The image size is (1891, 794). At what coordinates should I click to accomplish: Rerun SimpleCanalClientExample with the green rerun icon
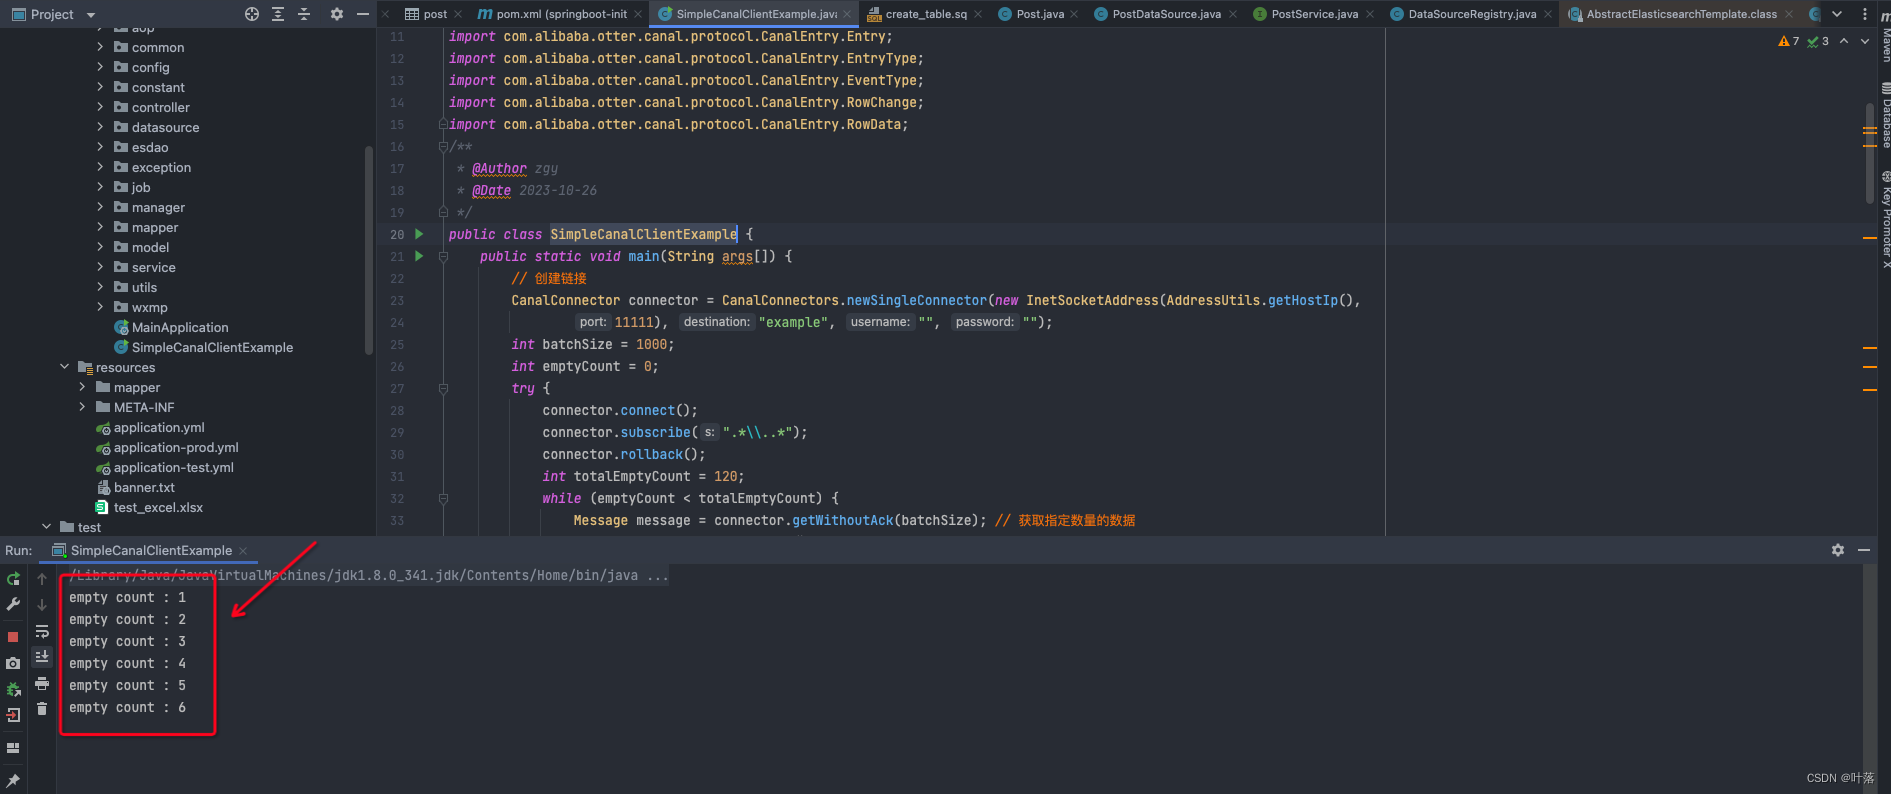[x=13, y=579]
